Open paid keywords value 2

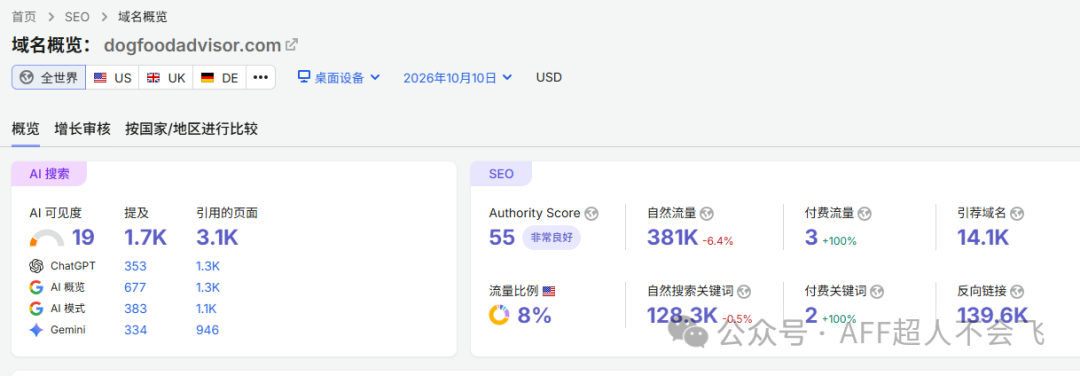811,315
